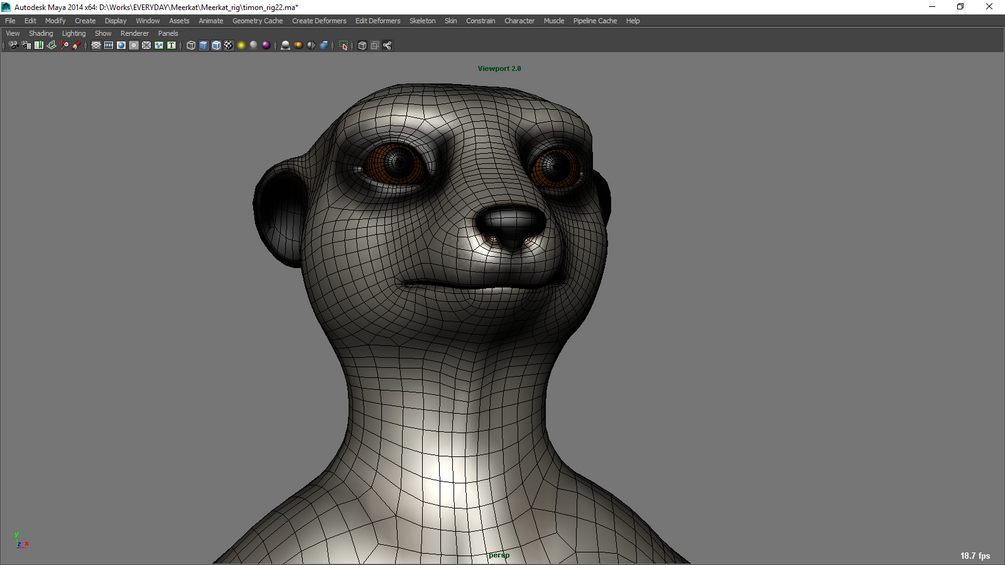Click the use all lights yellow sphere icon

242,45
